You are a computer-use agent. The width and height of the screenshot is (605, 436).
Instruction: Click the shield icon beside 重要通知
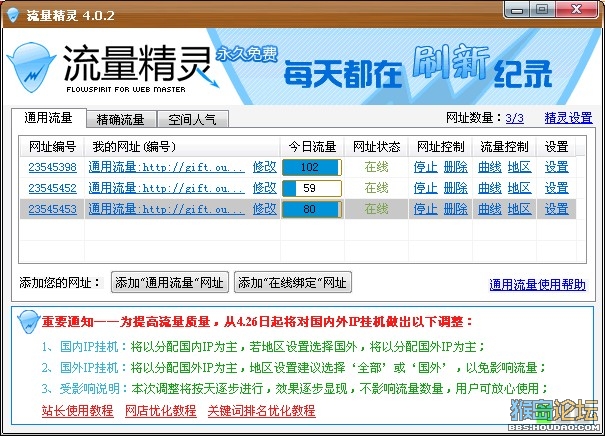coord(29,321)
